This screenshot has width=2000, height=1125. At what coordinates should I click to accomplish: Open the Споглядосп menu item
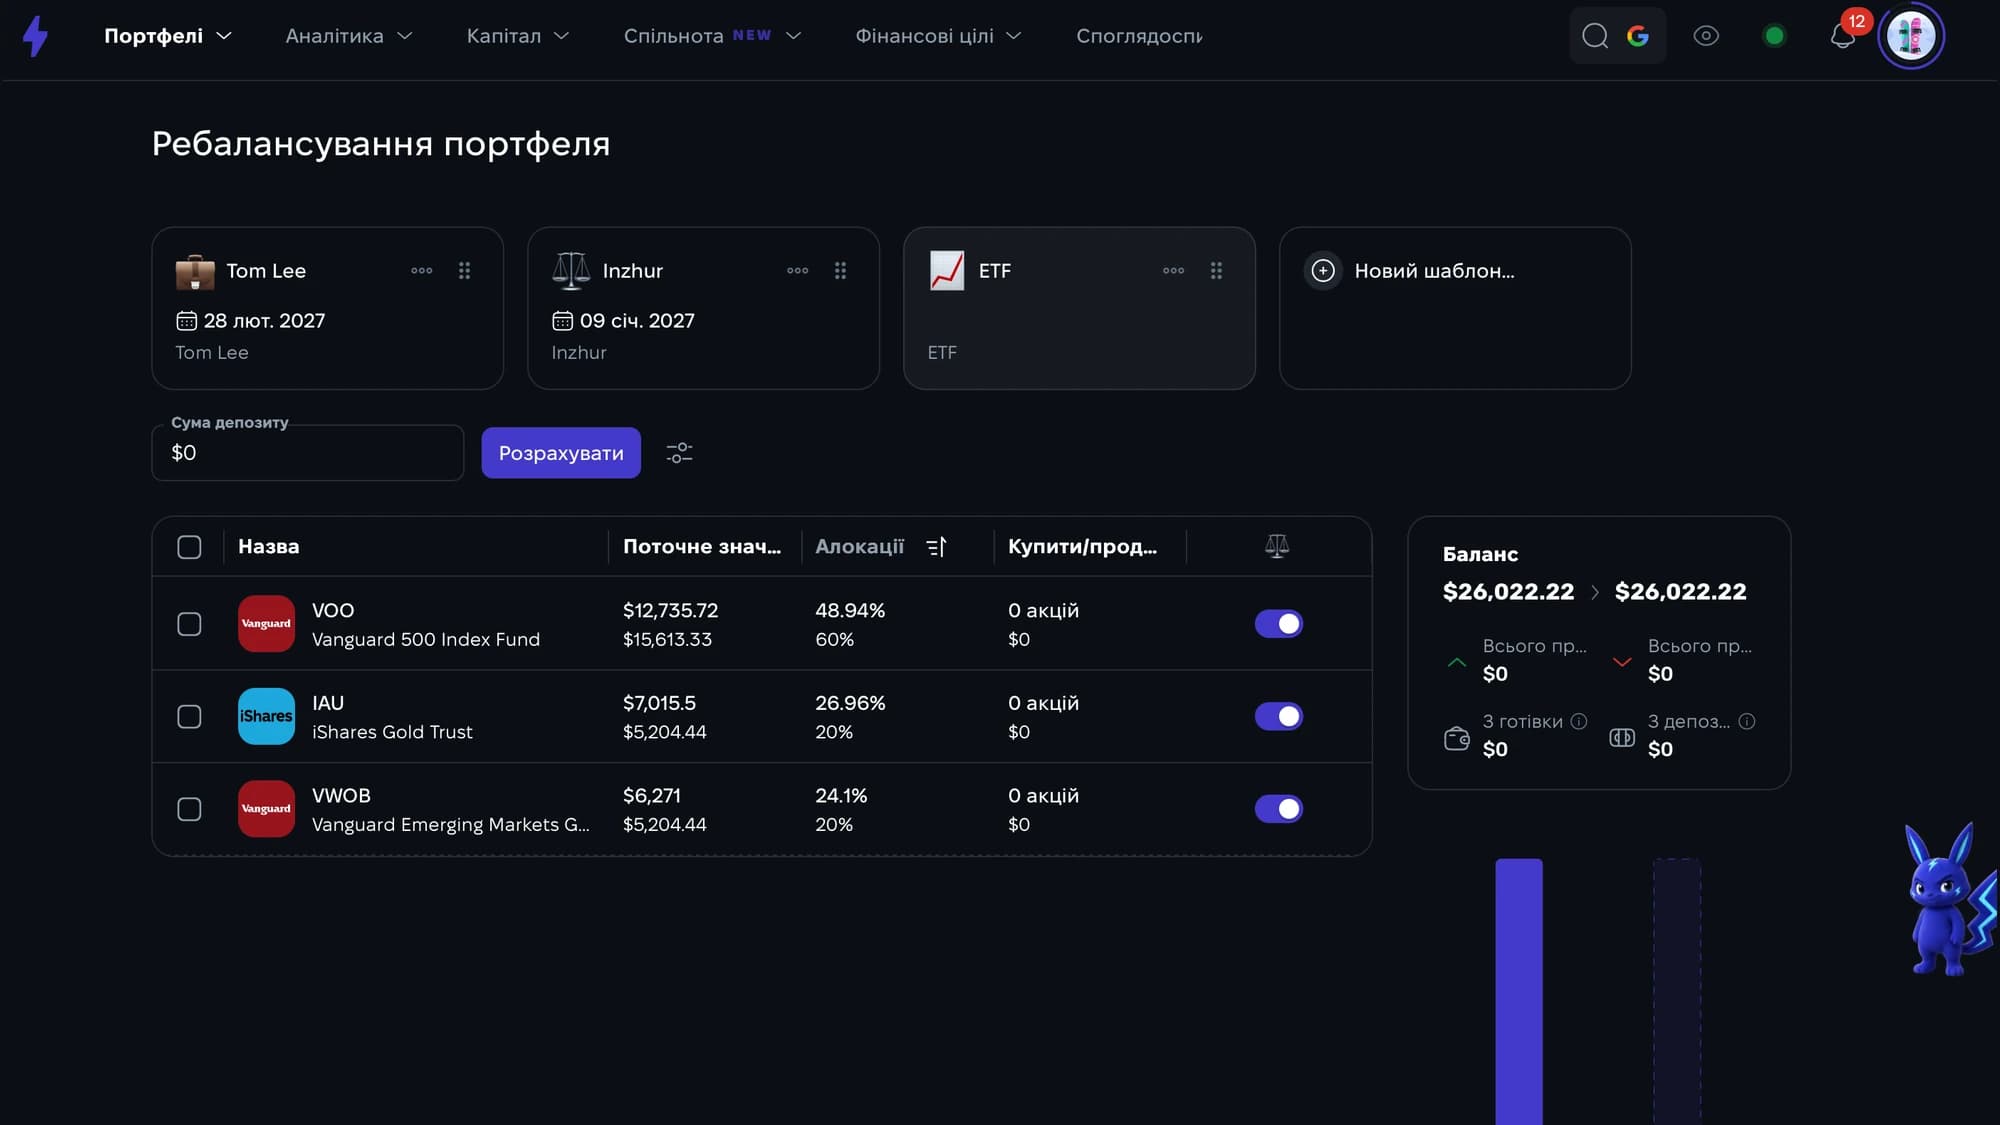click(1139, 36)
